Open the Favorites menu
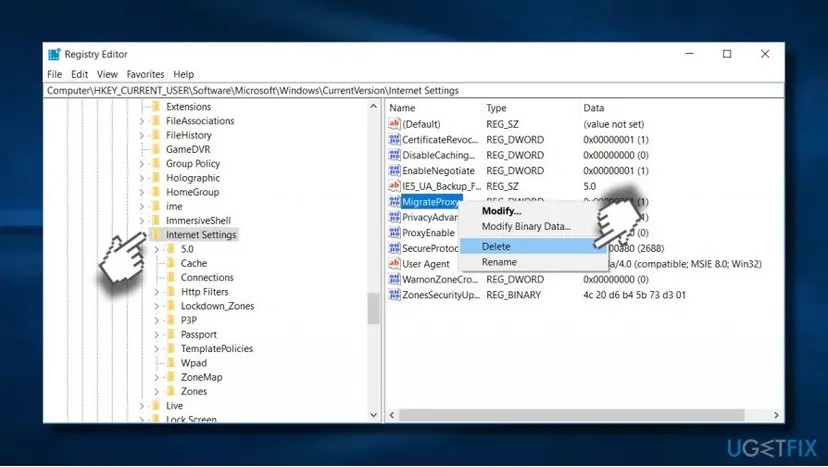This screenshot has height=467, width=828. tap(145, 74)
